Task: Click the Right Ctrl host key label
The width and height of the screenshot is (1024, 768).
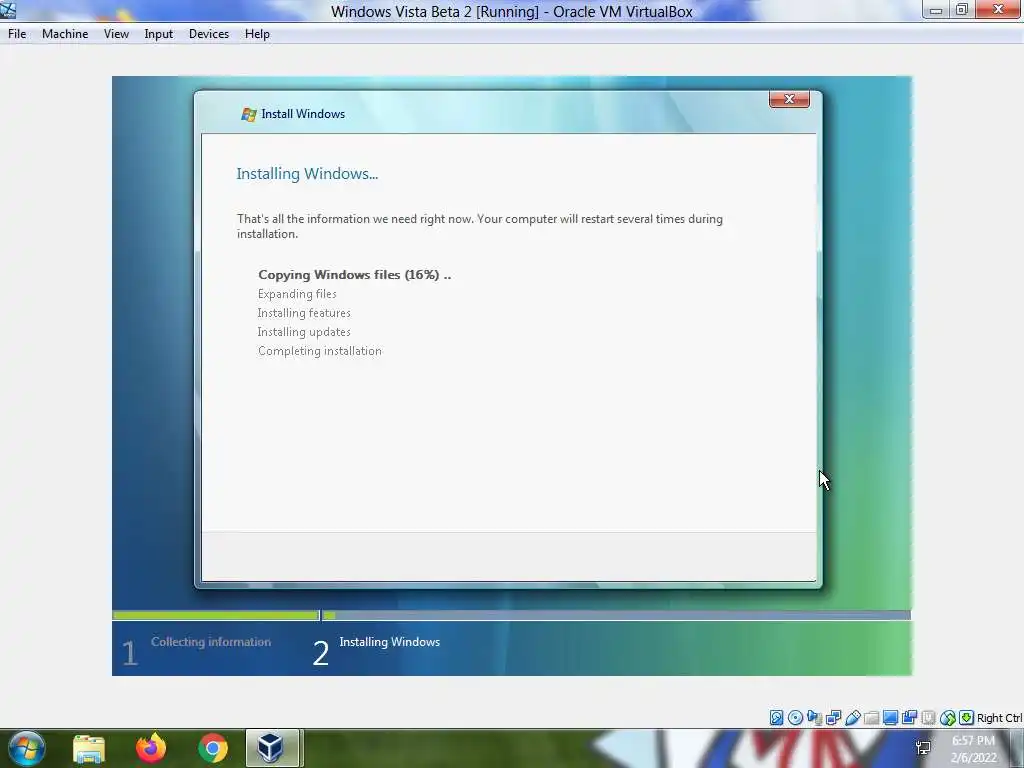Action: (x=999, y=718)
